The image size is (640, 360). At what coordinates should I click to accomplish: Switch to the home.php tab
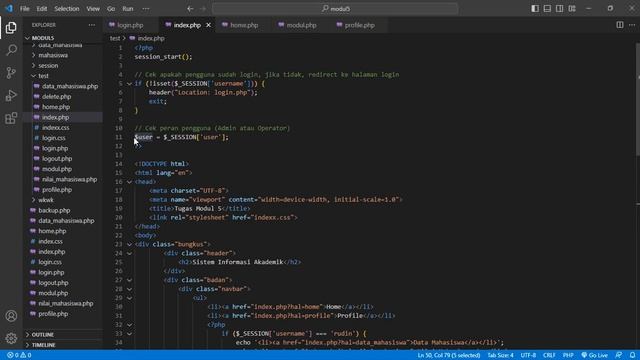244,25
